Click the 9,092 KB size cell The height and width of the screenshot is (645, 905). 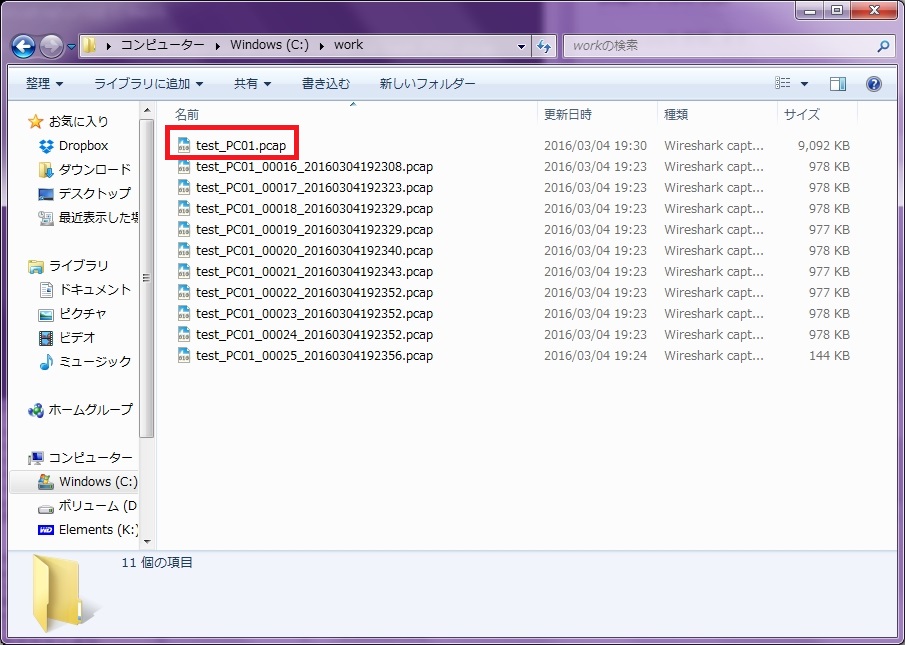tap(824, 146)
